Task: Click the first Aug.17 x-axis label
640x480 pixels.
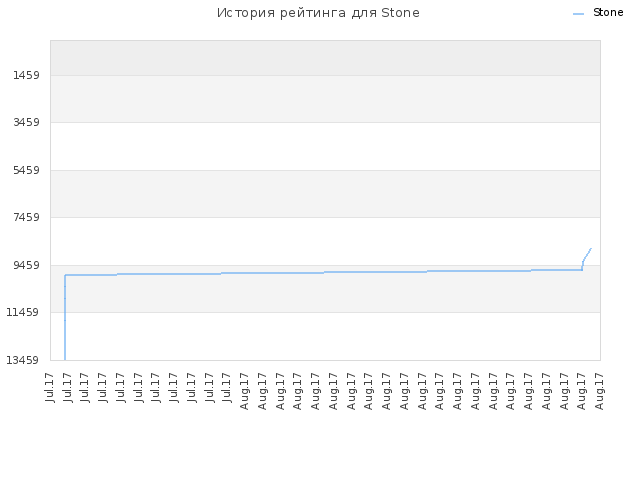Action: click(244, 391)
